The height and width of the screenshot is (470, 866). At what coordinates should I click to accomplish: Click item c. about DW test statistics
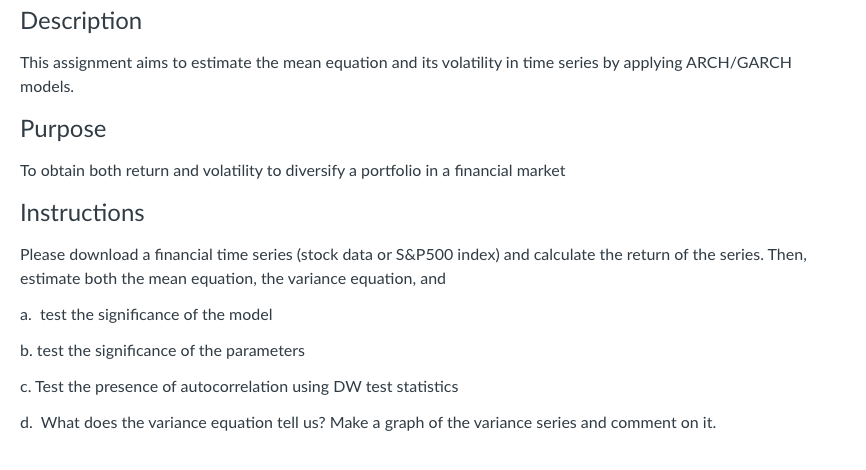(x=239, y=387)
